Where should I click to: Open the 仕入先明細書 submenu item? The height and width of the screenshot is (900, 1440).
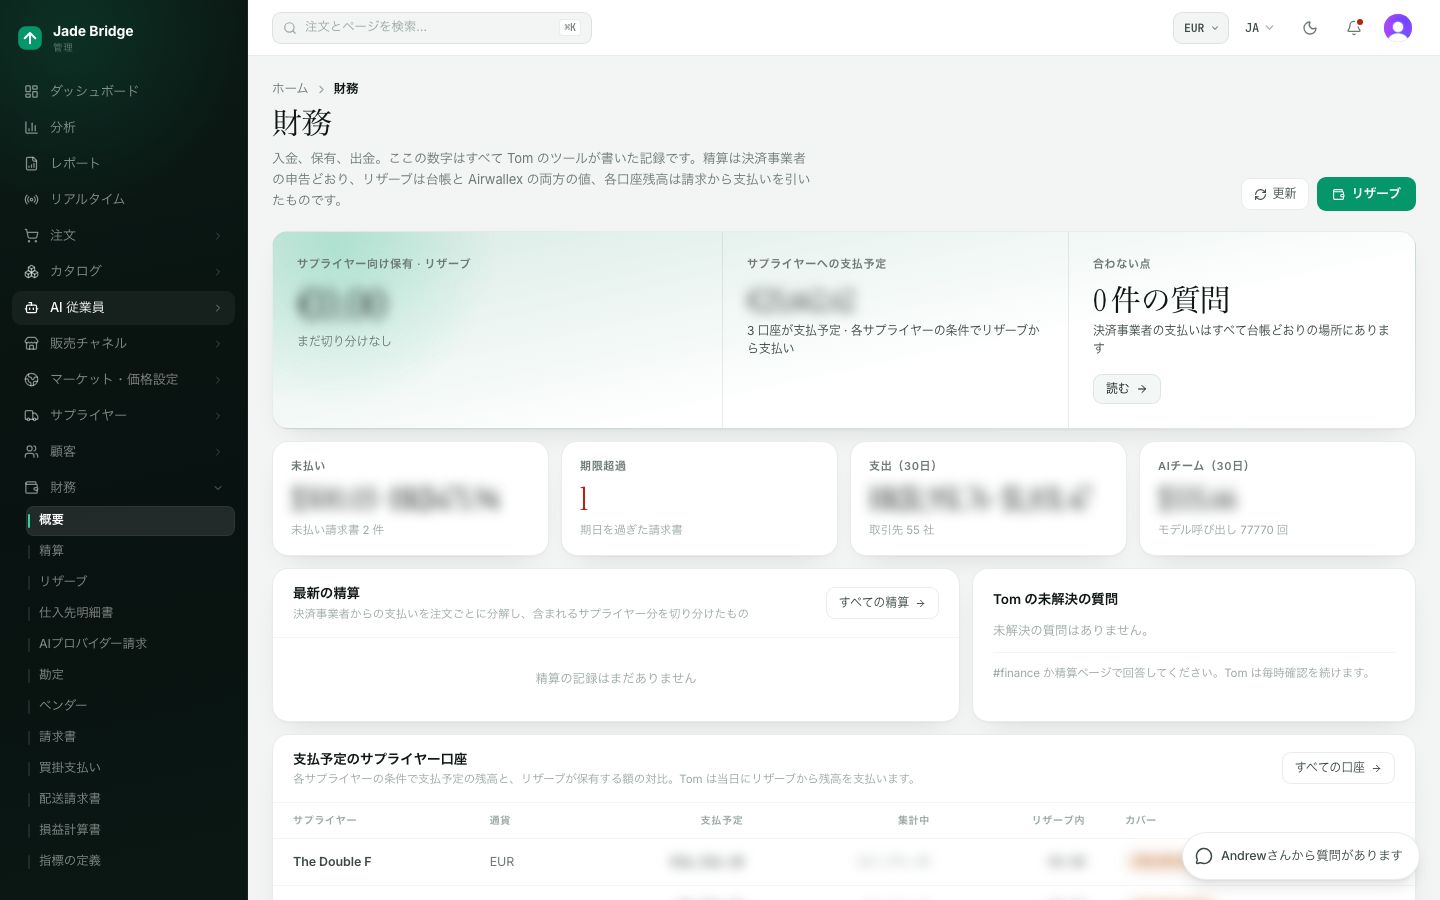pyautogui.click(x=130, y=612)
